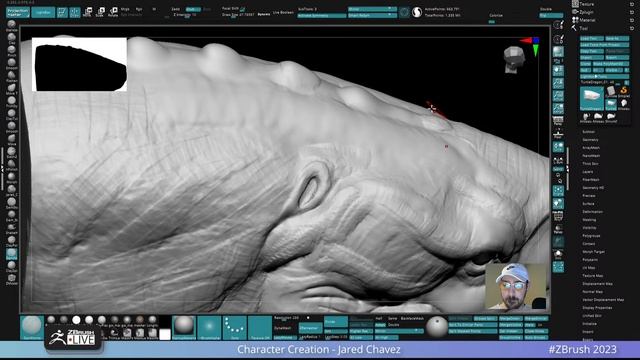The width and height of the screenshot is (640, 360).
Task: Click the Frame mesh icon
Action: 558,191
